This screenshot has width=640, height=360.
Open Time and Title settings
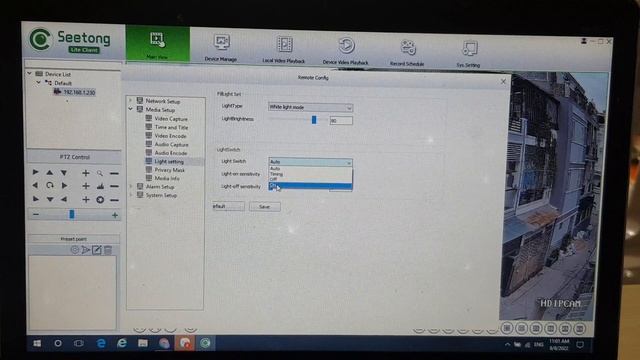tap(171, 127)
